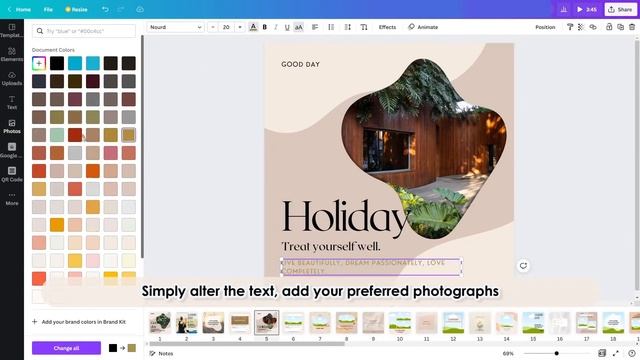The height and width of the screenshot is (360, 640).
Task: Open the More sidebar options
Action: (12, 198)
